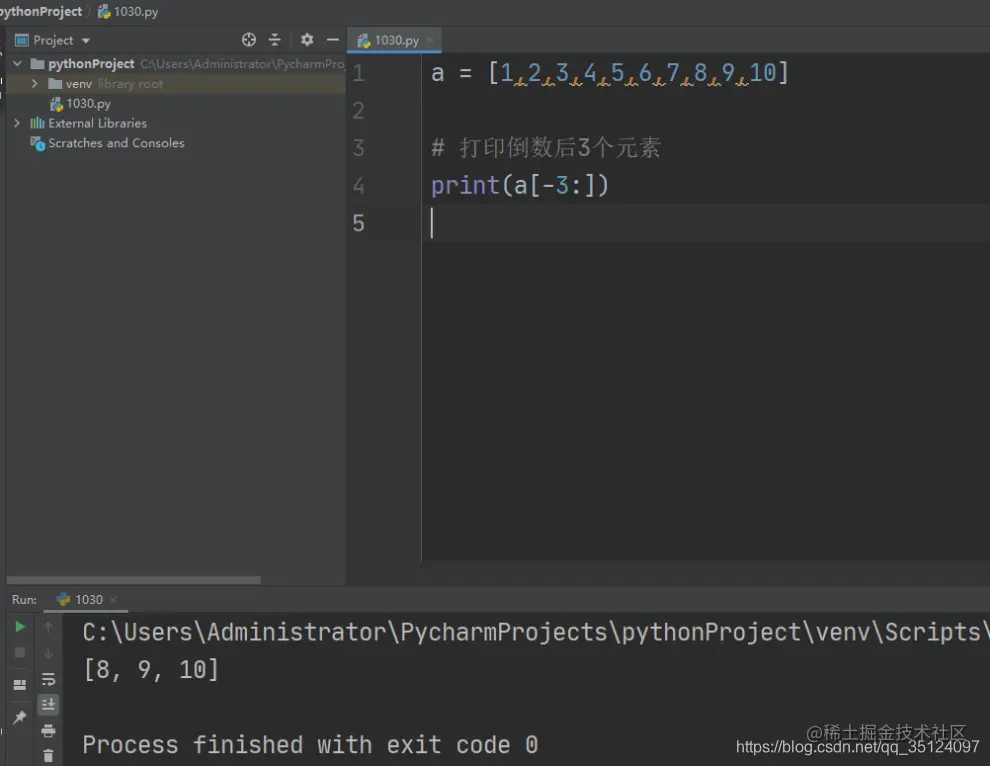
Task: Collapse the pythonProject root folder
Action: point(18,64)
